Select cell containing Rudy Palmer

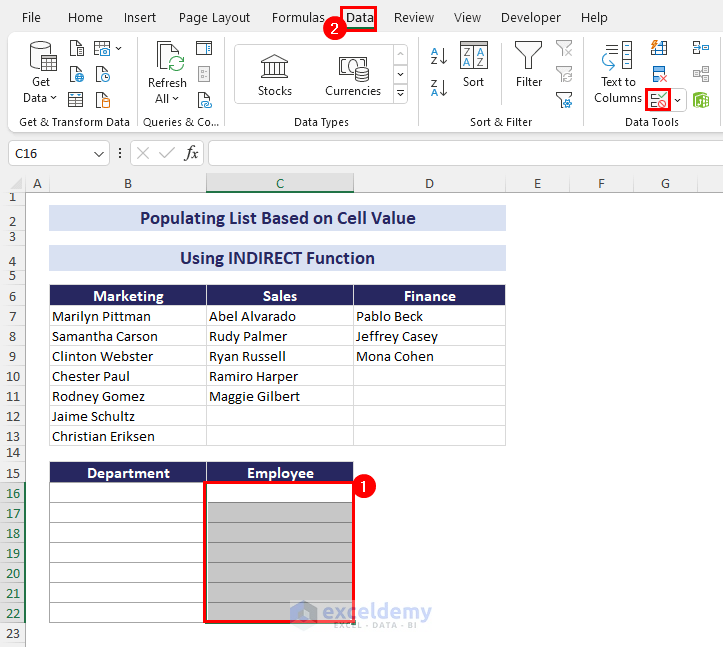tap(280, 336)
